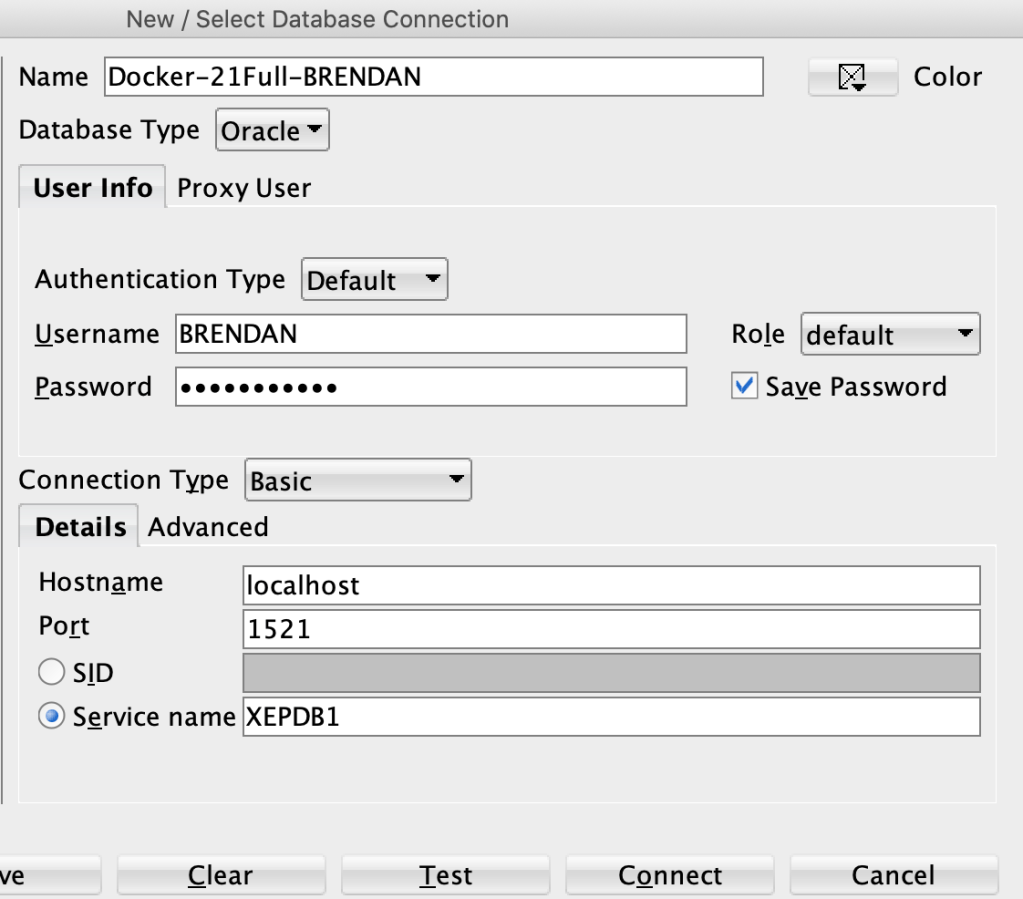Switch to the Proxy User tab
Screen dimensions: 1023x899
coord(244,188)
